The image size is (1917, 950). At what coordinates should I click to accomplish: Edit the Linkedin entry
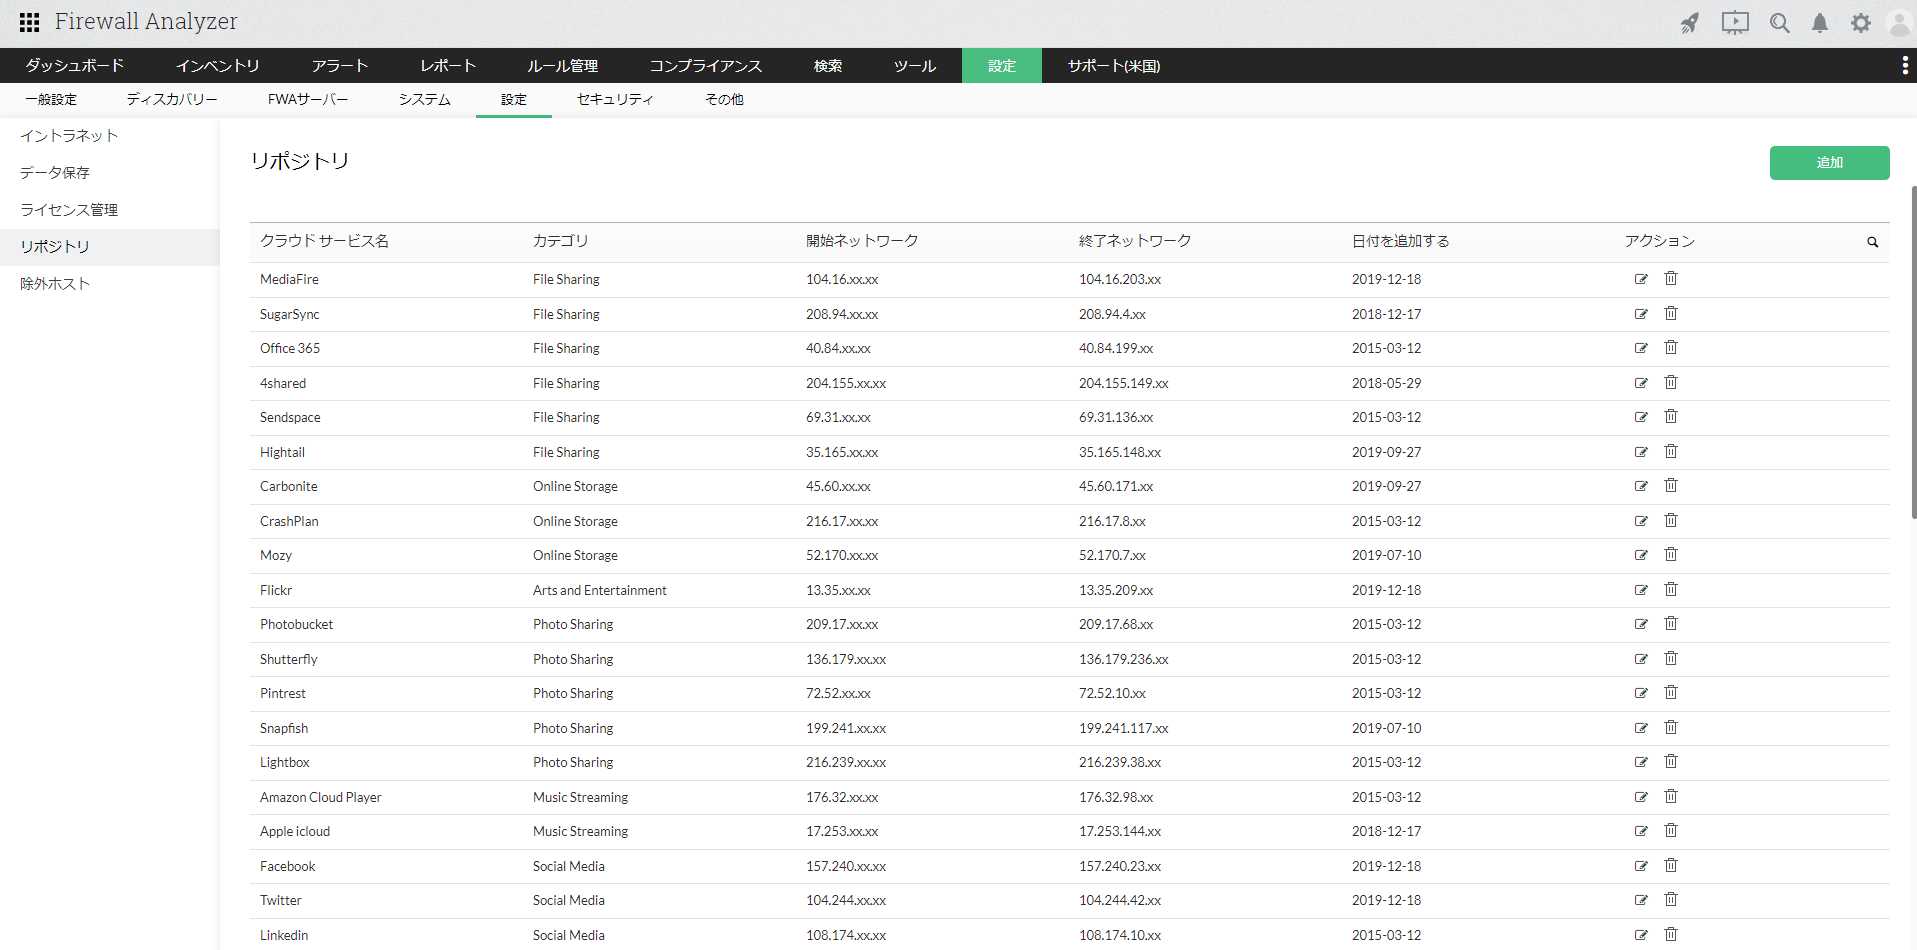click(x=1641, y=935)
